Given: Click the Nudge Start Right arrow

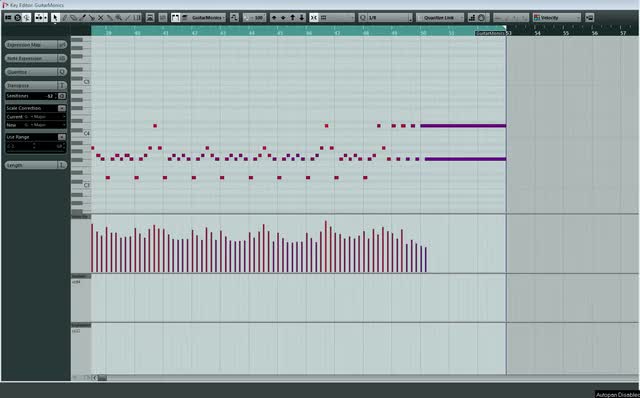Looking at the screenshot, I should 283,18.
